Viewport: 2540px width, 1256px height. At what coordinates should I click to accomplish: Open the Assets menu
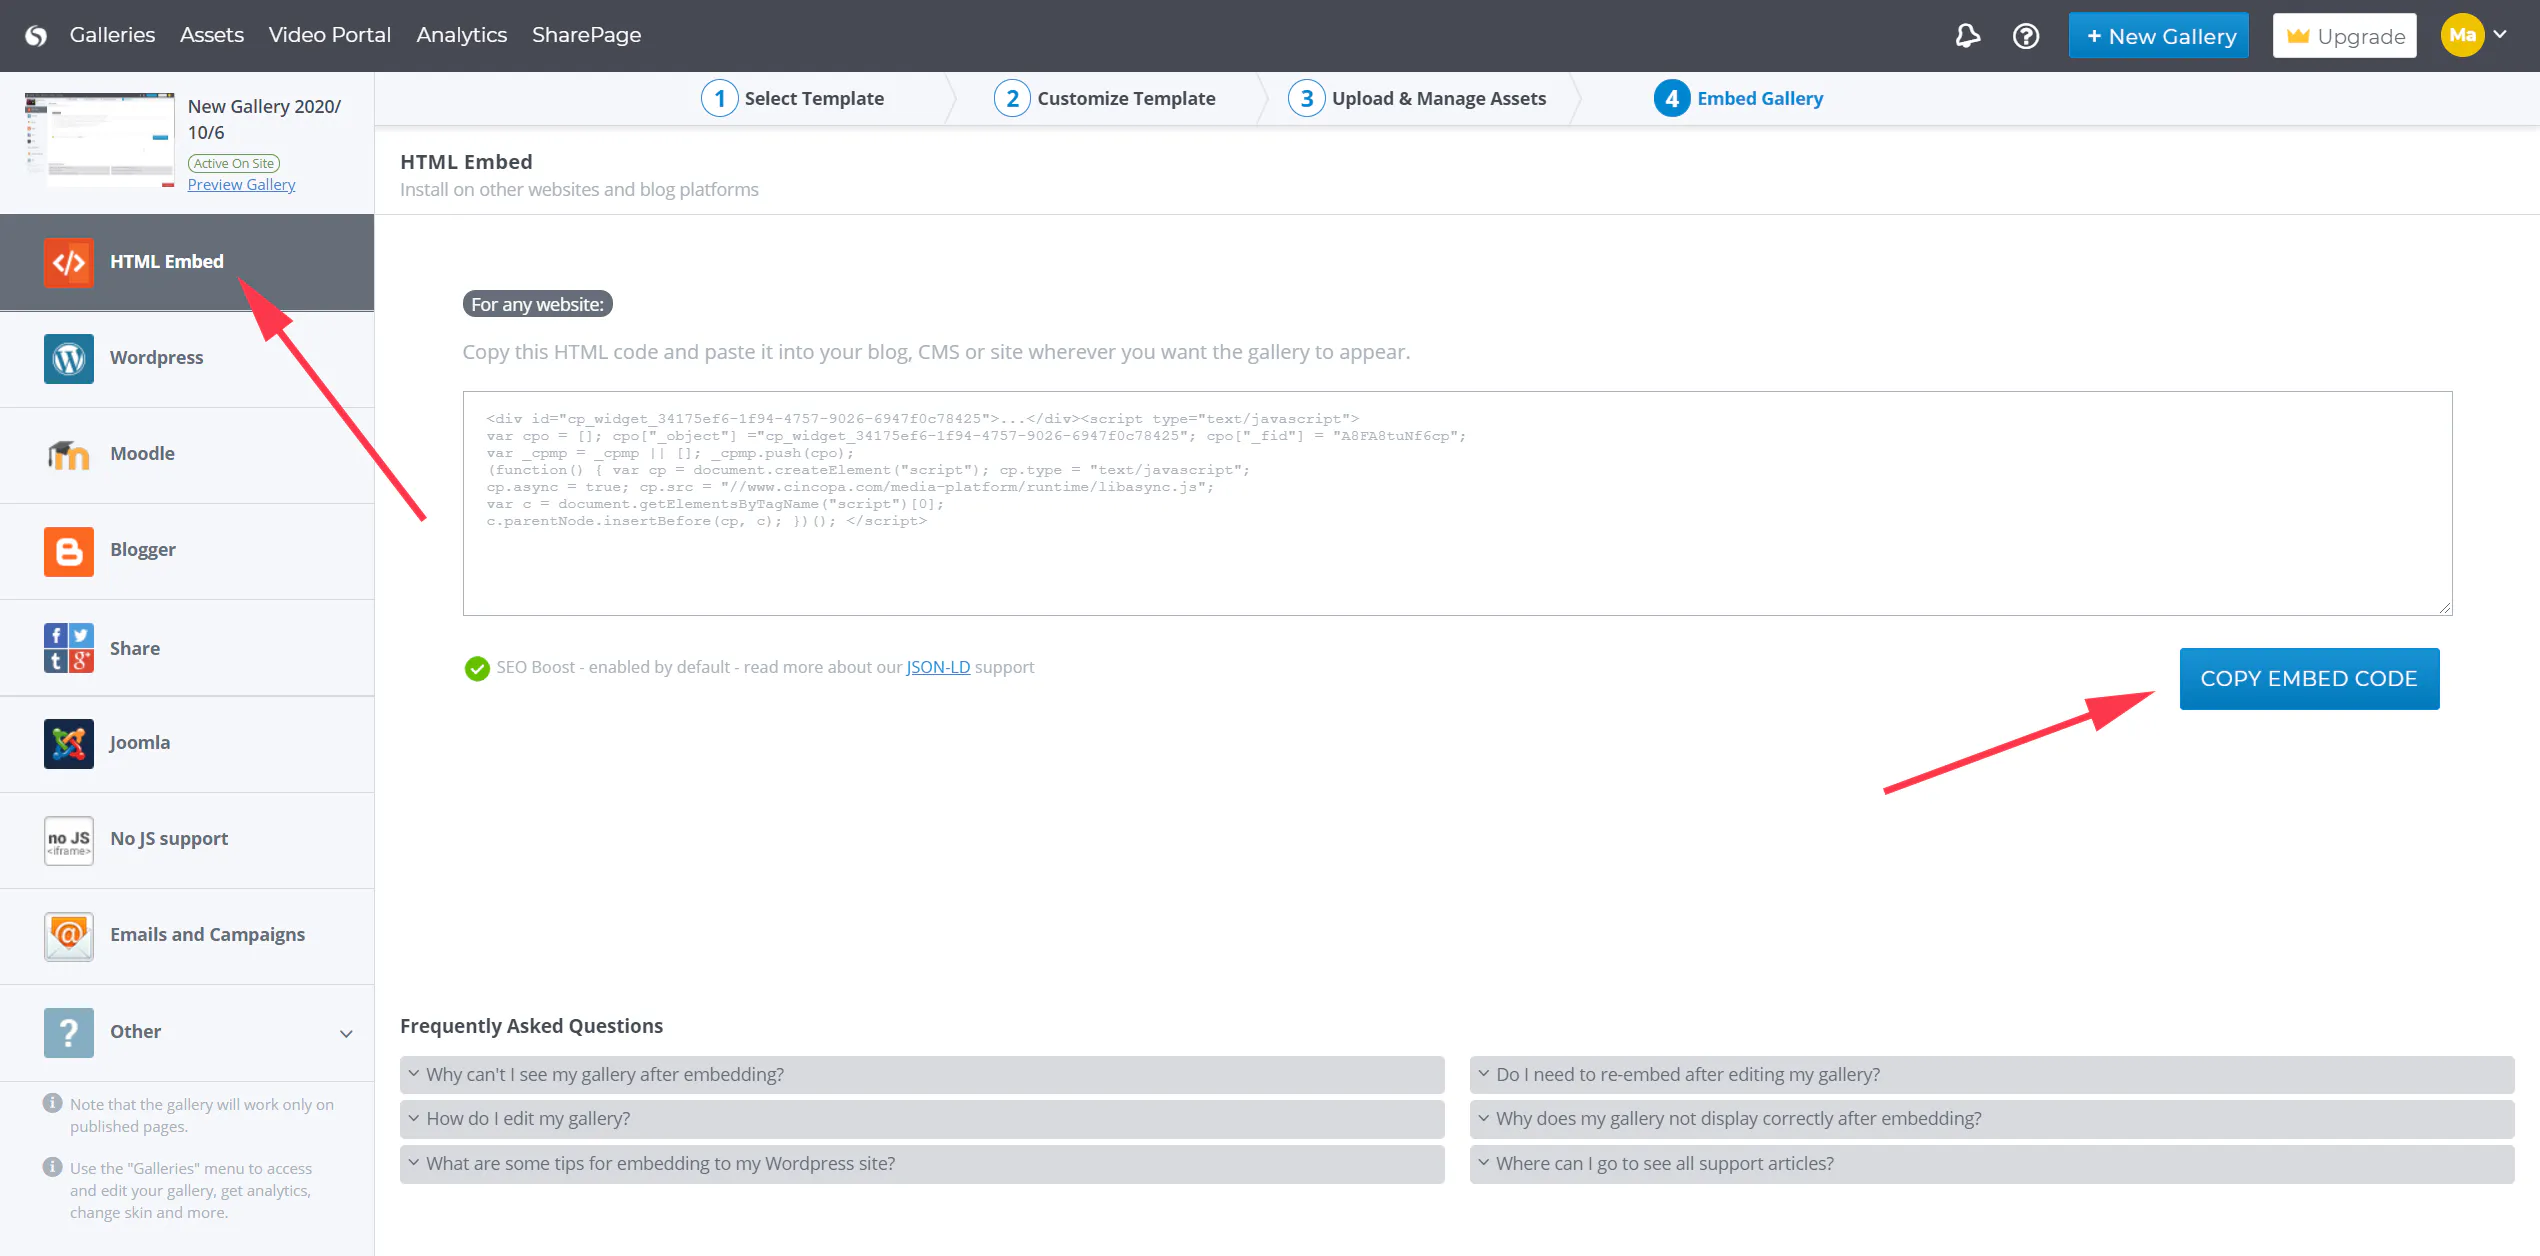coord(212,35)
